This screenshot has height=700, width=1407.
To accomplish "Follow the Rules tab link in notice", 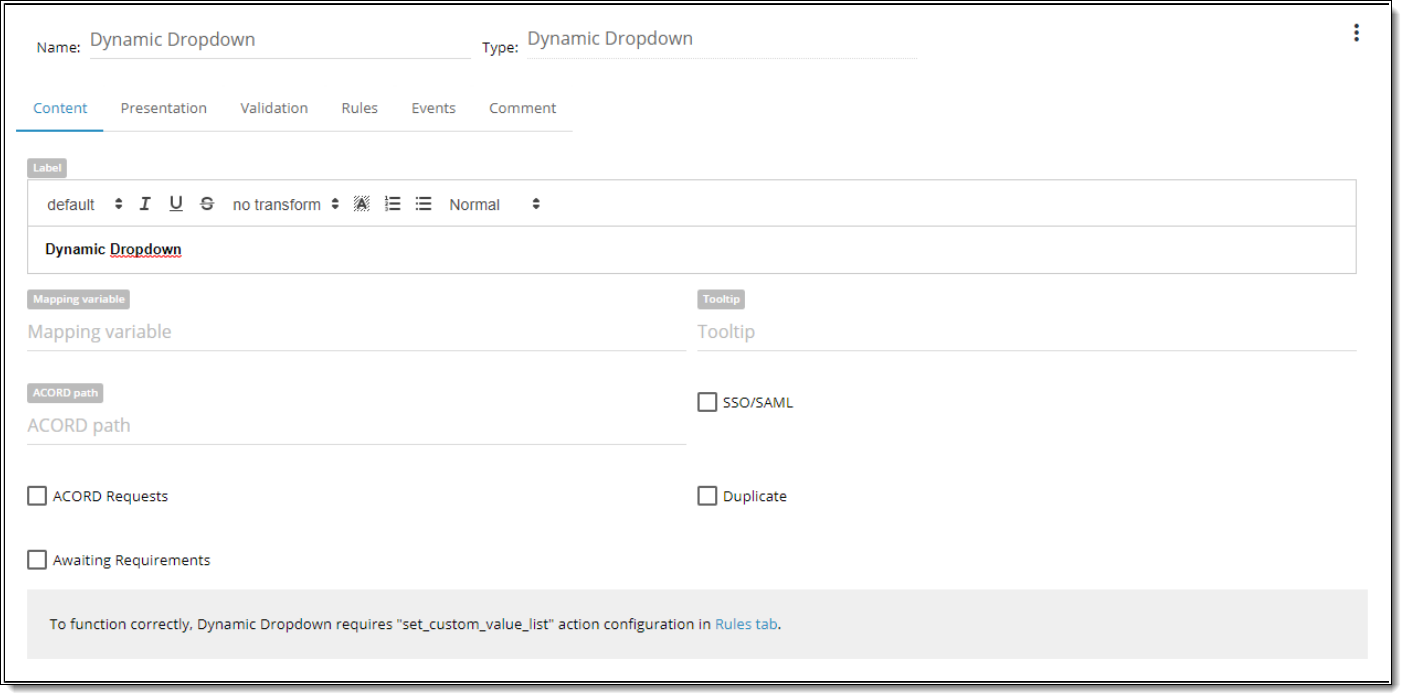I will tap(746, 624).
